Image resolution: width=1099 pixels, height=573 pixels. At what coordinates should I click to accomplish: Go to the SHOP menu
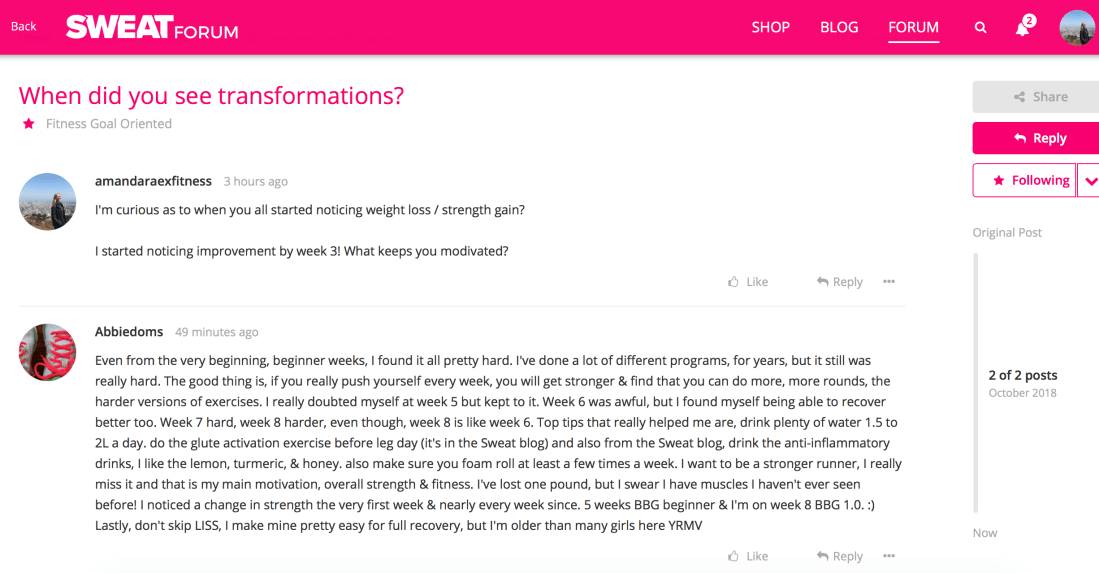772,27
